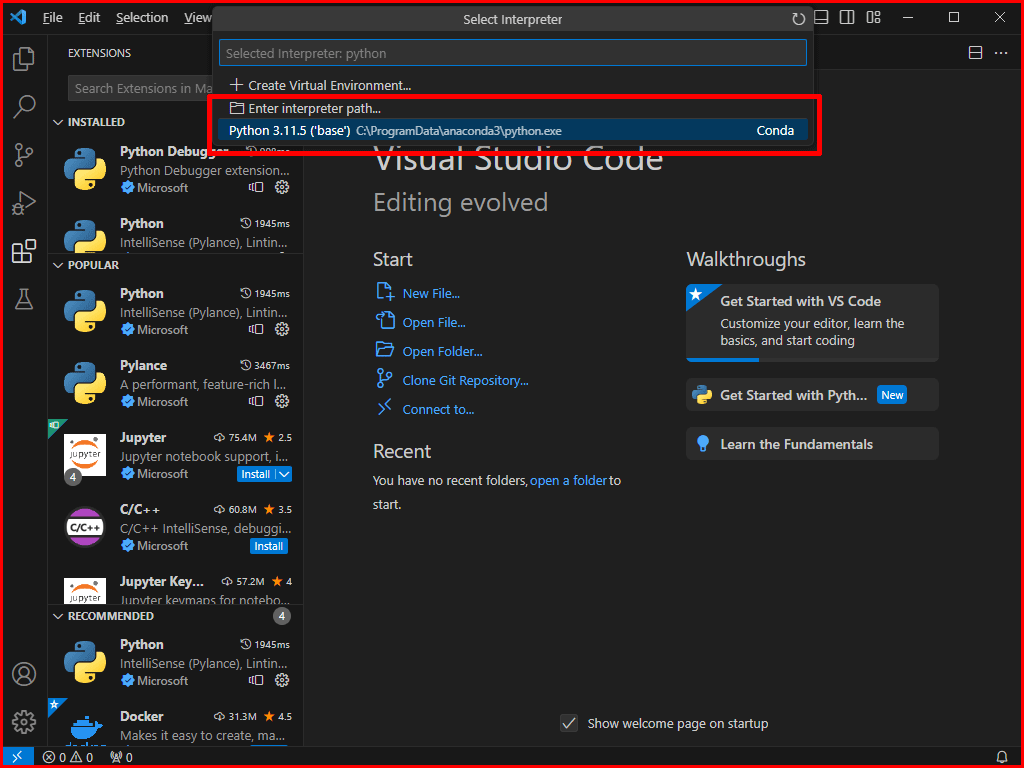Open editor More Actions ellipsis
1024x768 pixels.
click(1001, 53)
